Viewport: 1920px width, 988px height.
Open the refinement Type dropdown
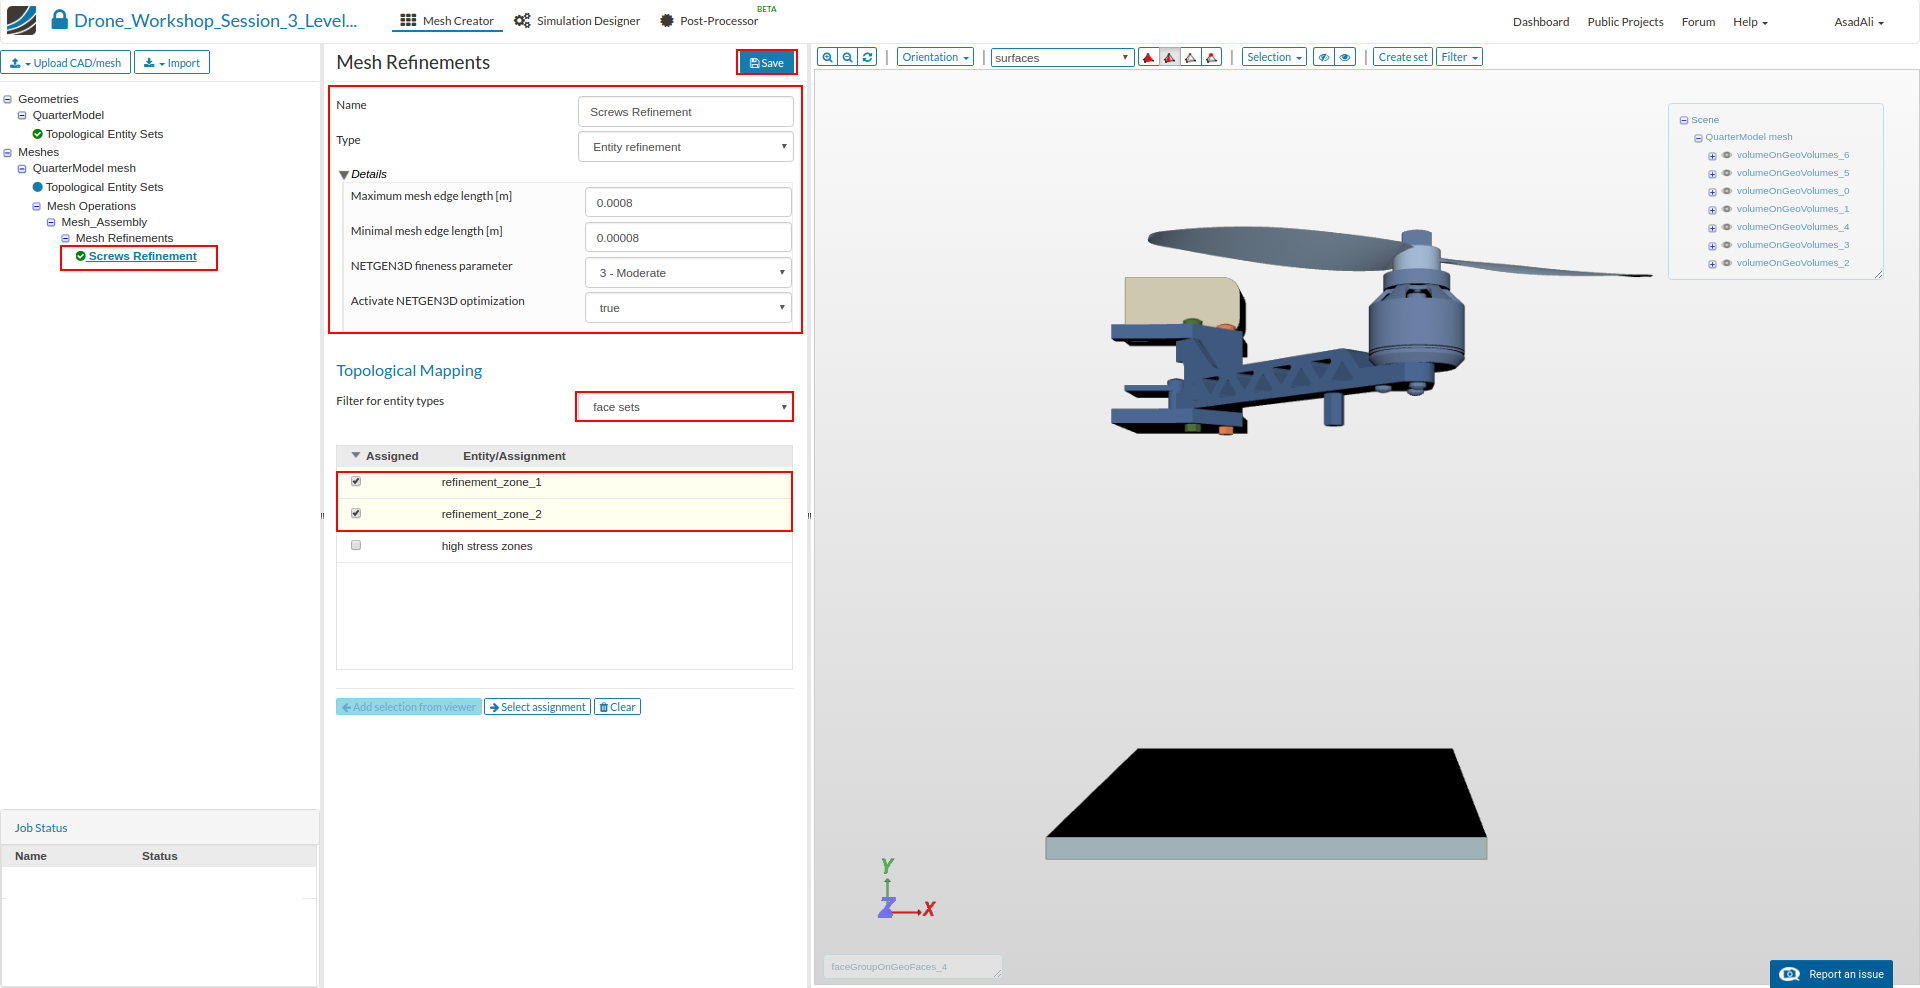pos(686,147)
